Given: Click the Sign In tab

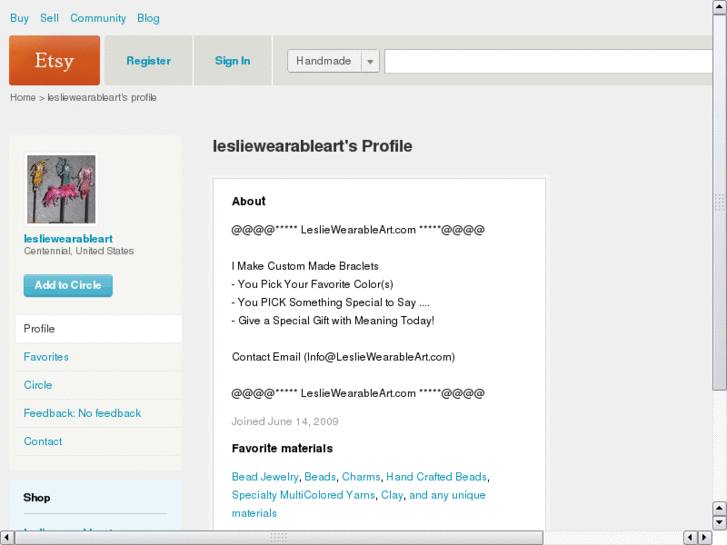Looking at the screenshot, I should coord(232,61).
